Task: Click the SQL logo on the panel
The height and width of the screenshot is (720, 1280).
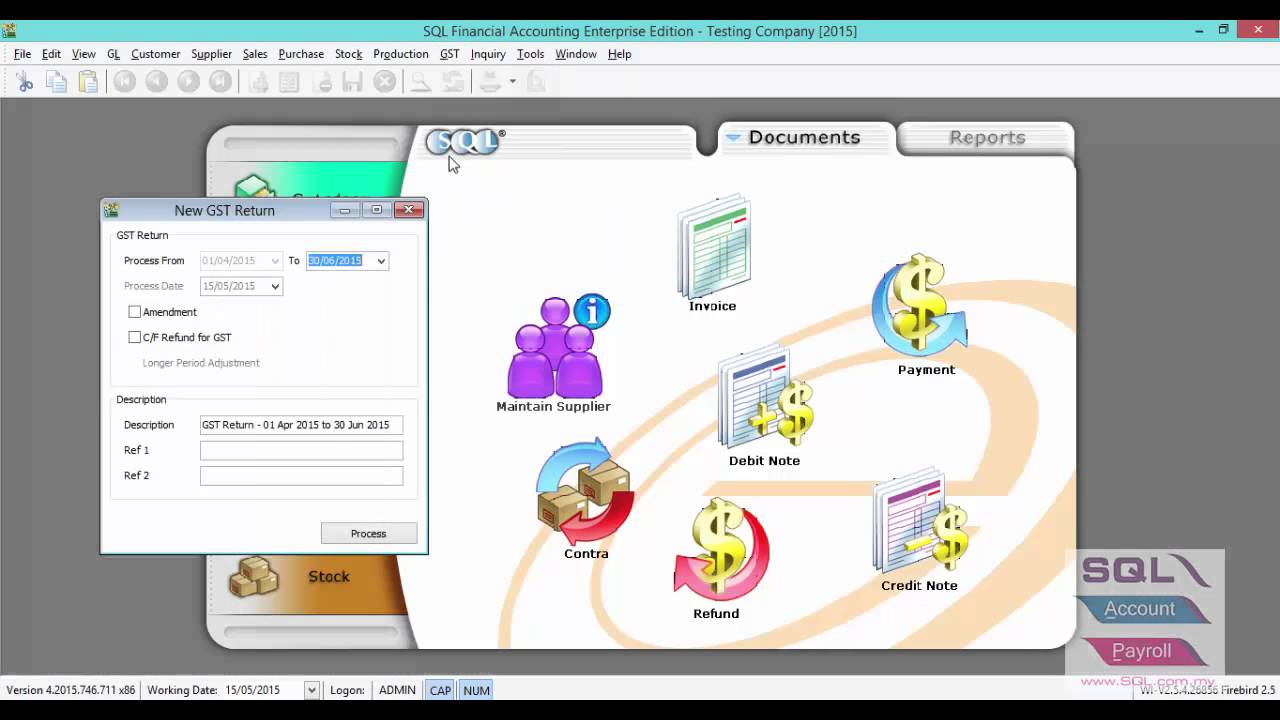Action: click(x=465, y=142)
